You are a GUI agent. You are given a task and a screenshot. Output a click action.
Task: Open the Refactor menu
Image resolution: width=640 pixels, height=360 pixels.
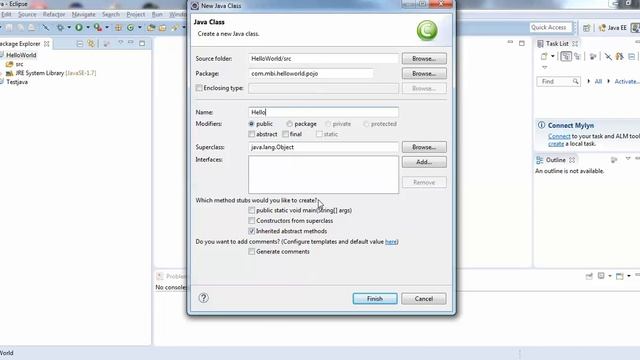click(54, 14)
